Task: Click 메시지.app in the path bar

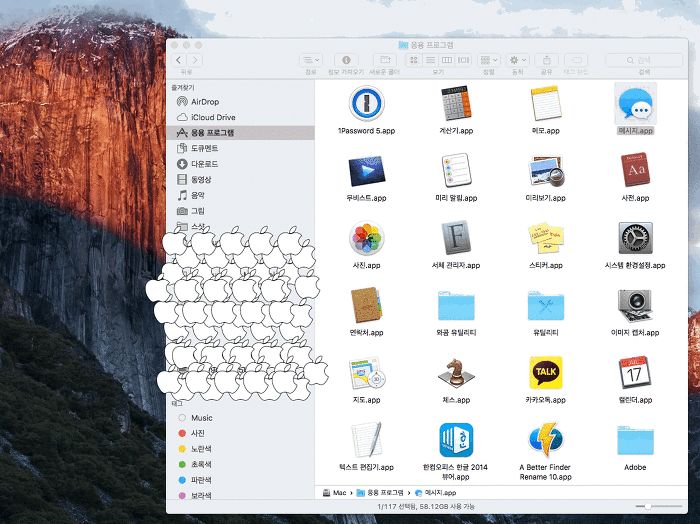Action: click(x=436, y=493)
